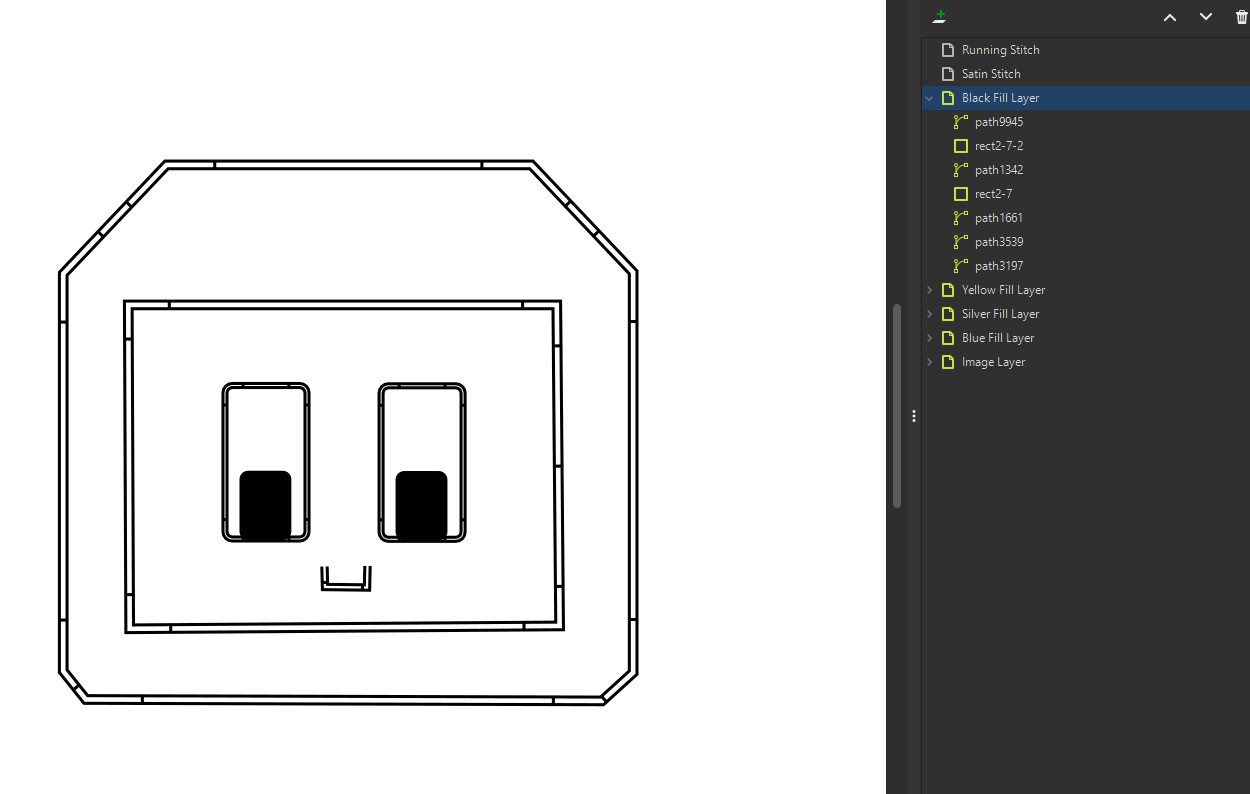
Task: Select path3539 text in layer list
Action: (x=999, y=242)
